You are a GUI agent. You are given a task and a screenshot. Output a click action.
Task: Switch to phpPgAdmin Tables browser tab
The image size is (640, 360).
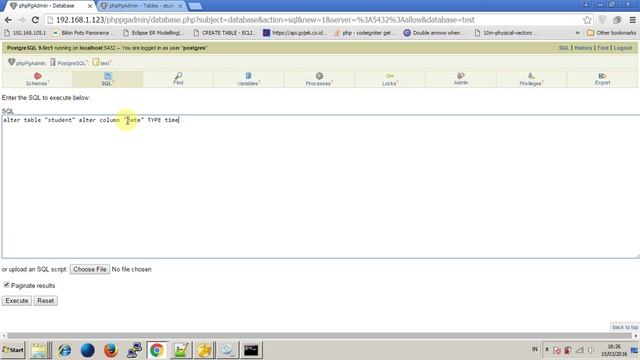[141, 6]
